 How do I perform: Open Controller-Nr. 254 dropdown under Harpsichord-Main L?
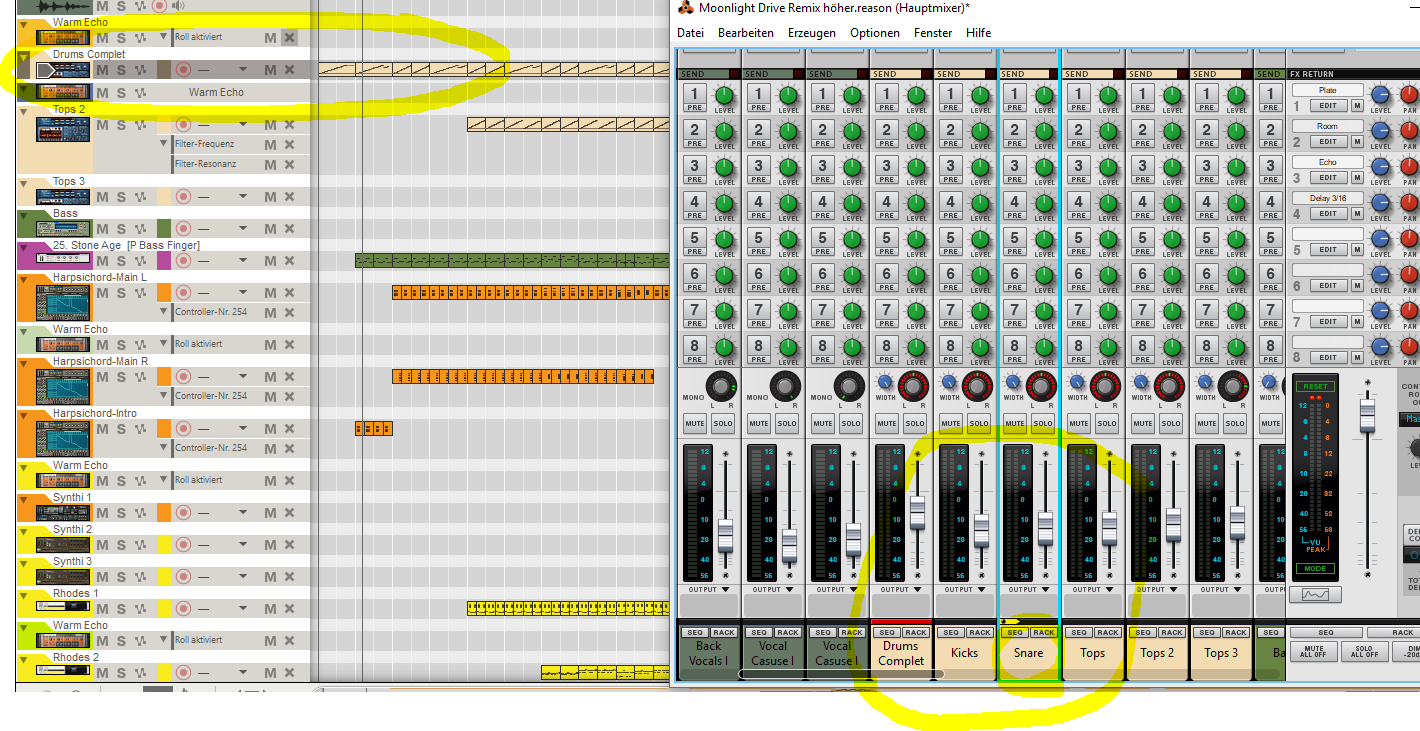[x=165, y=312]
